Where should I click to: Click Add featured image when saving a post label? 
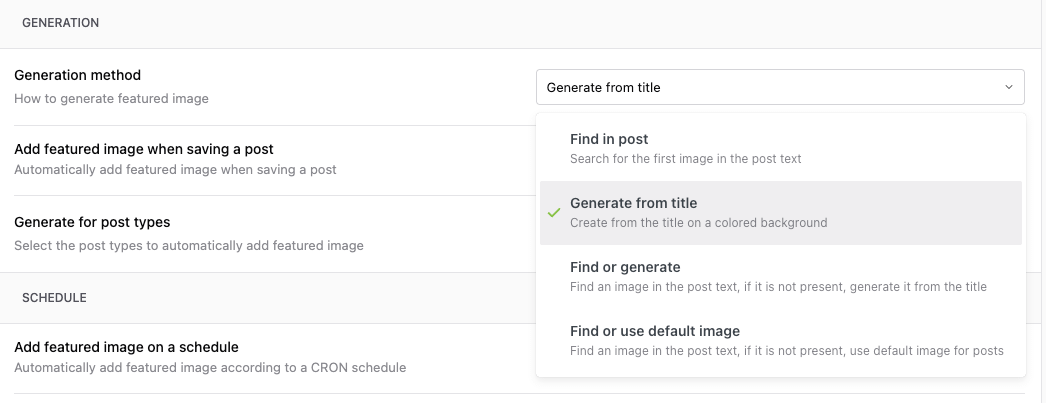point(144,149)
